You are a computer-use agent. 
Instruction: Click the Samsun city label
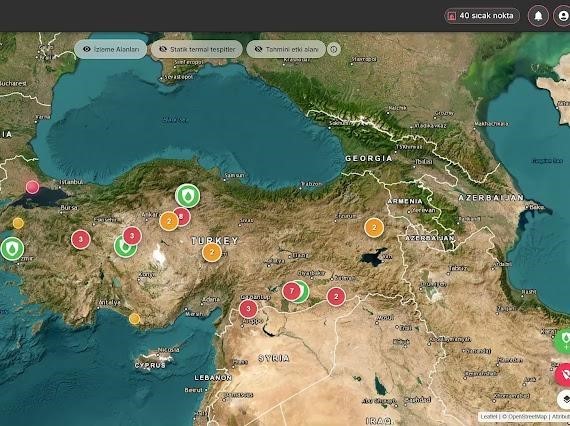click(x=235, y=175)
